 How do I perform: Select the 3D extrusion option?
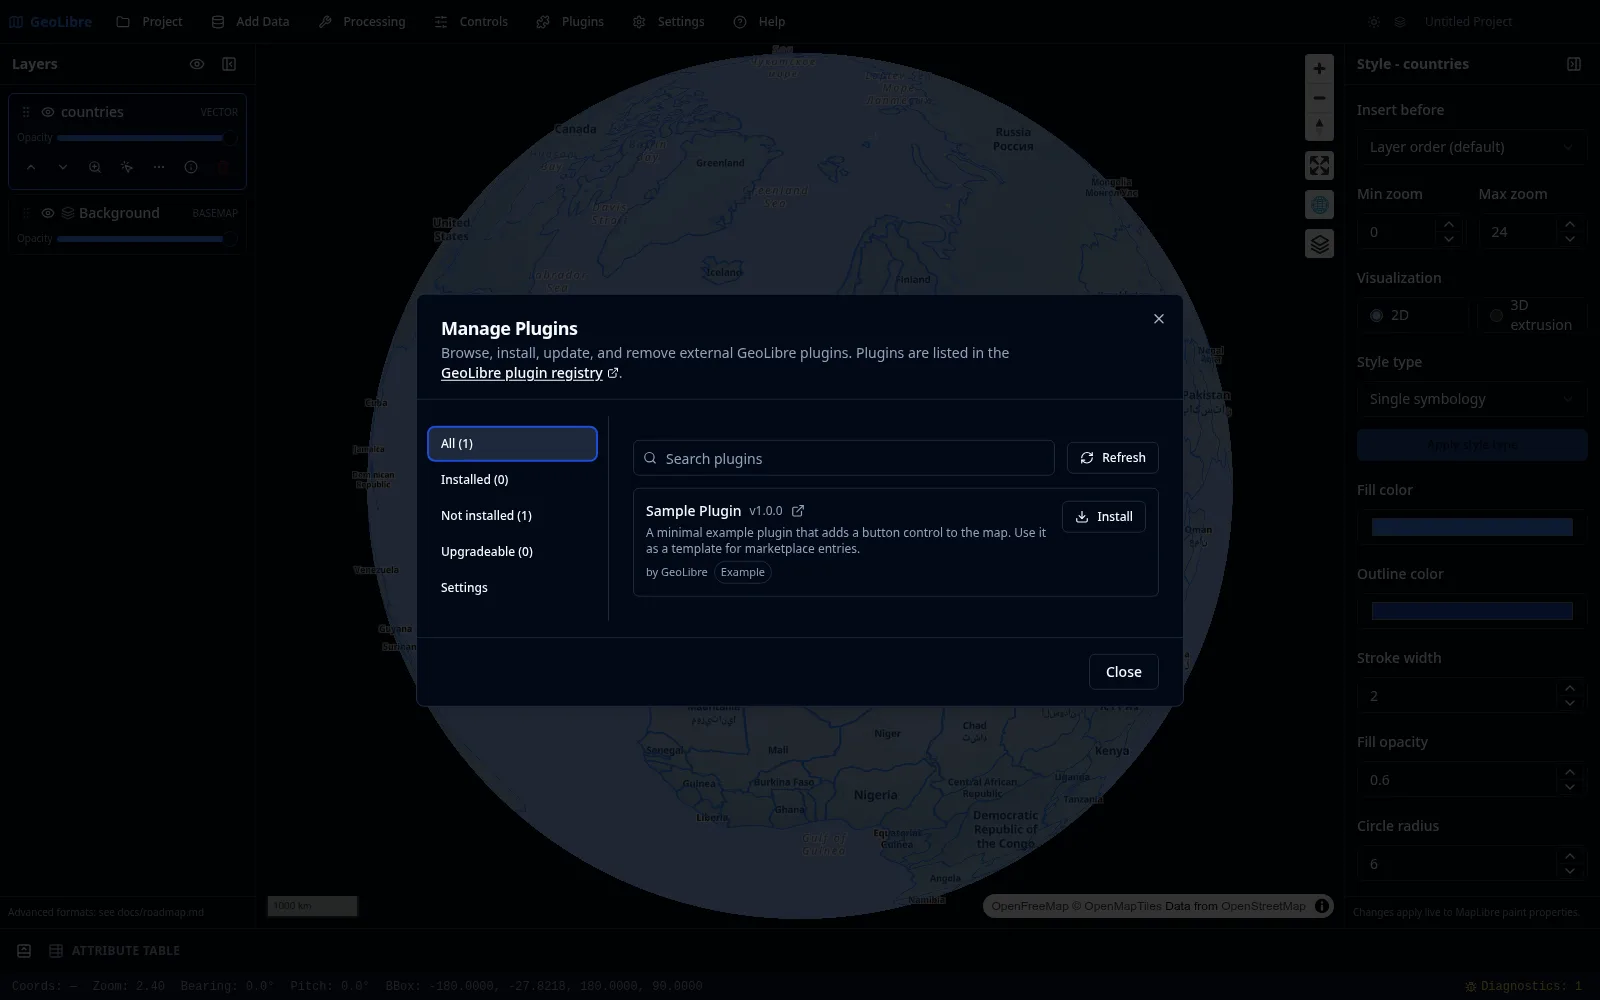click(x=1531, y=315)
